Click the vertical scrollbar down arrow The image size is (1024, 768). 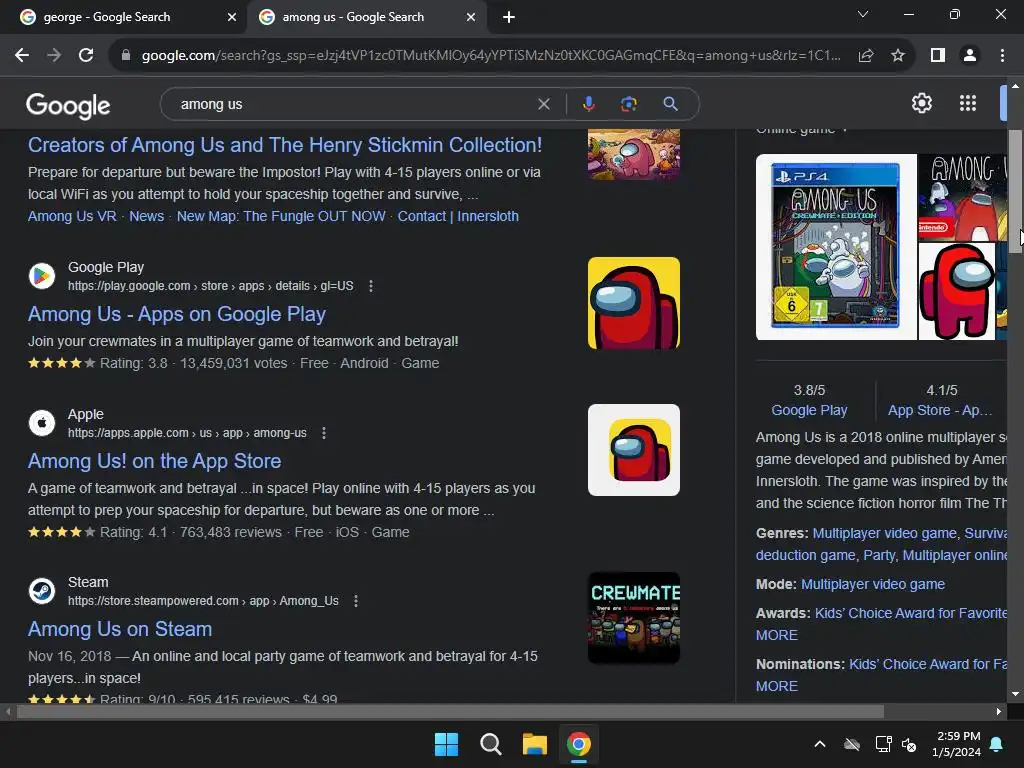(x=1015, y=694)
